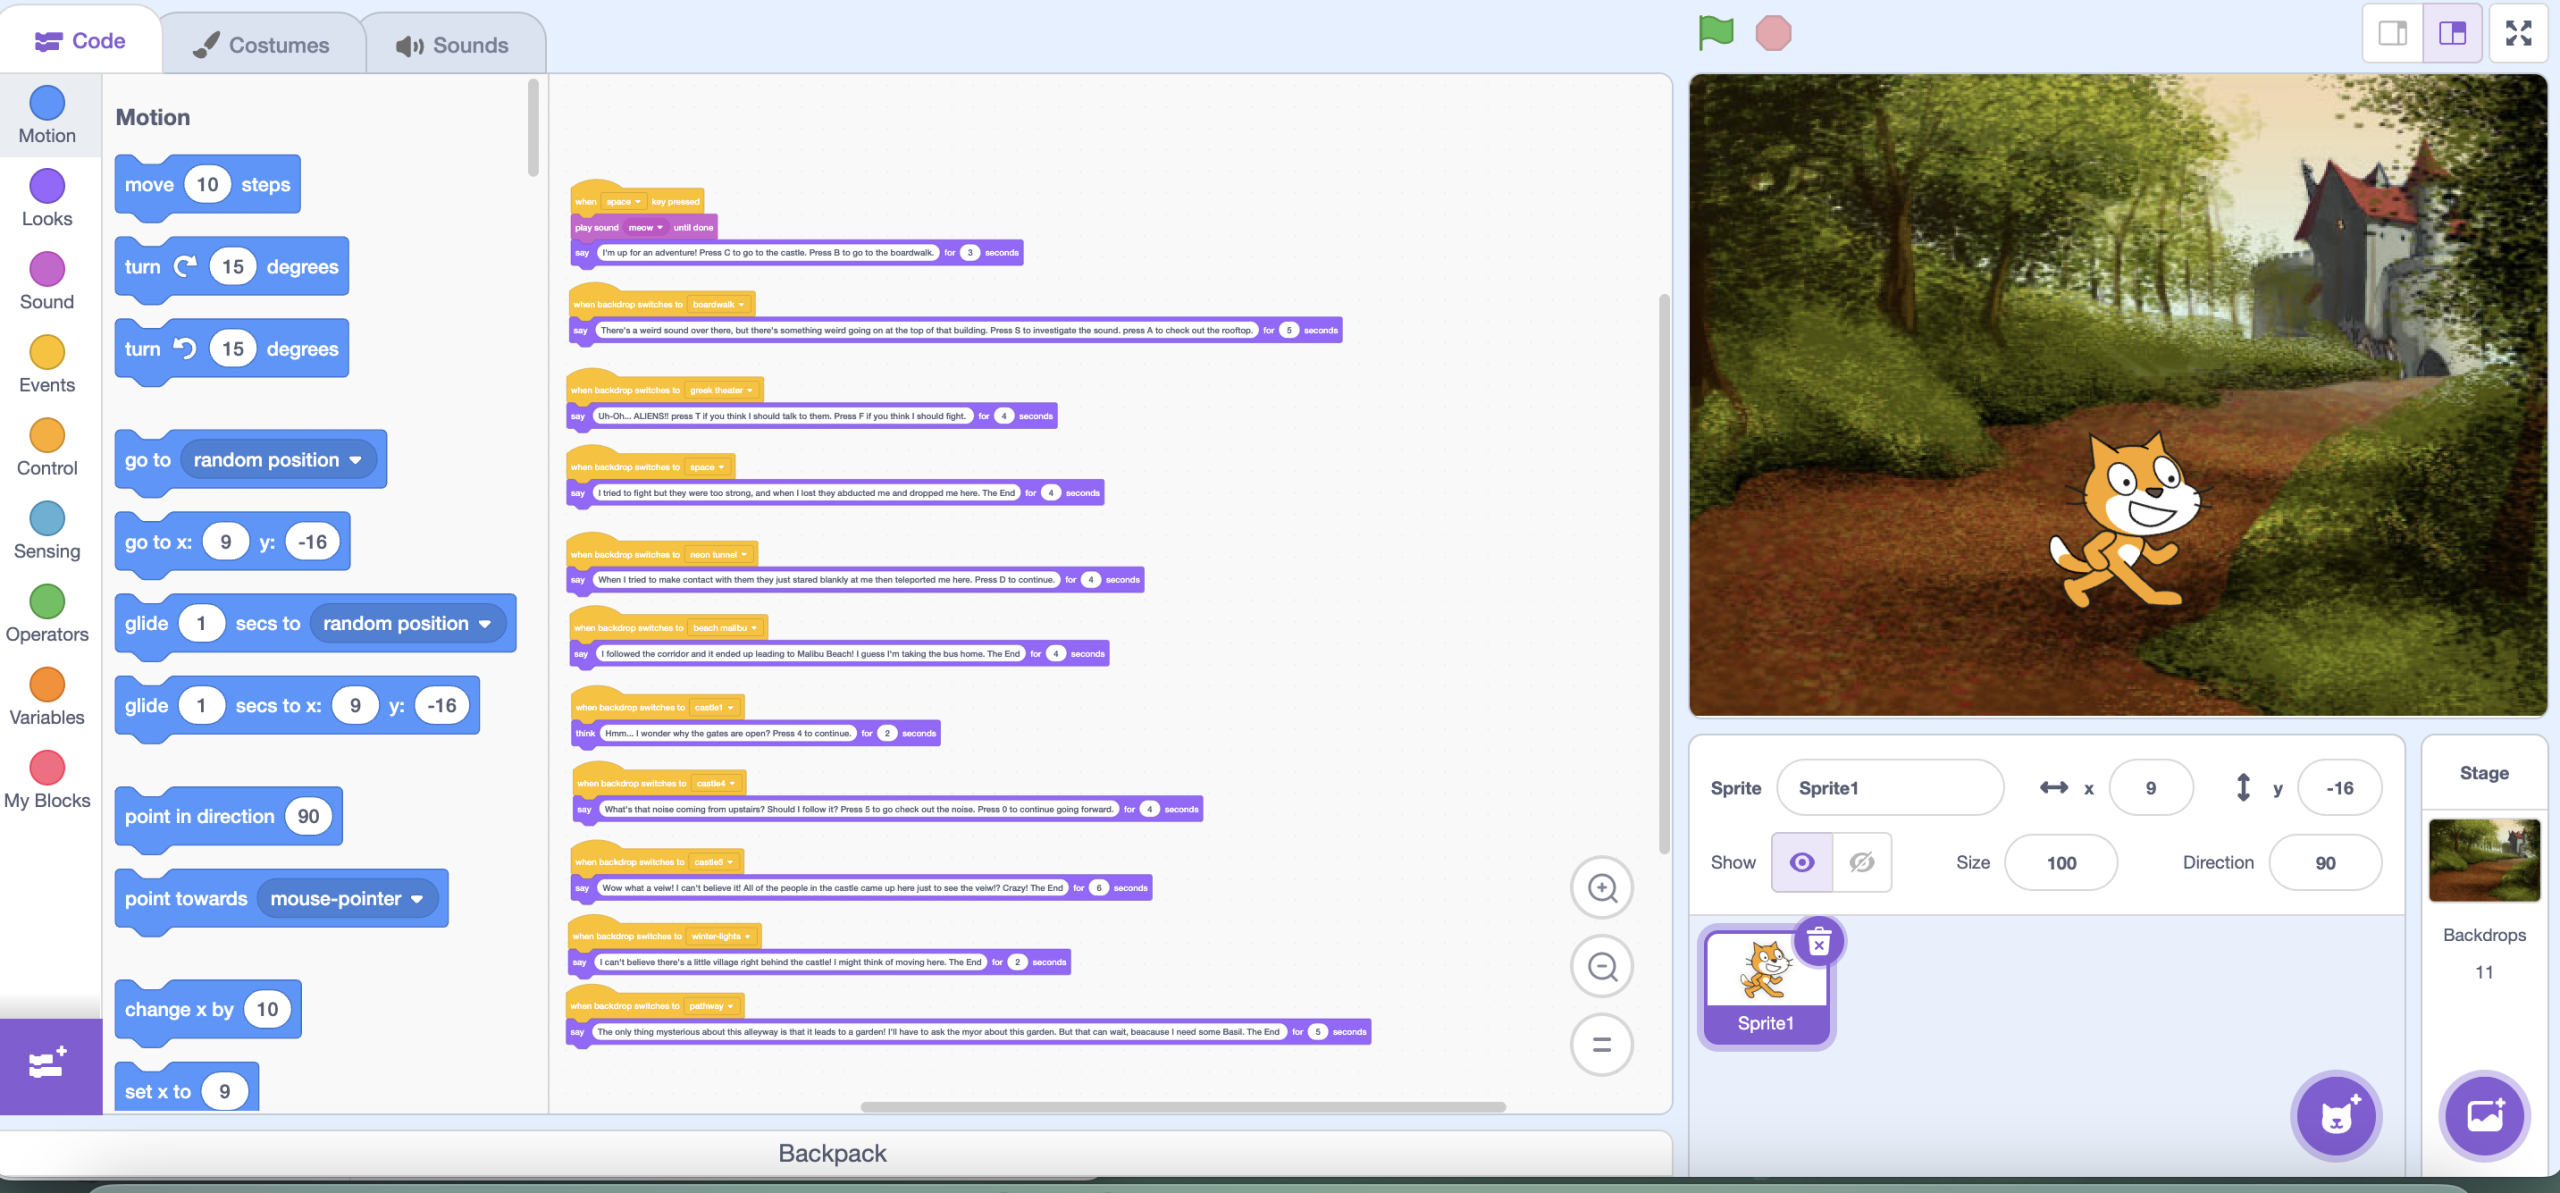Select the Control category

(47, 448)
